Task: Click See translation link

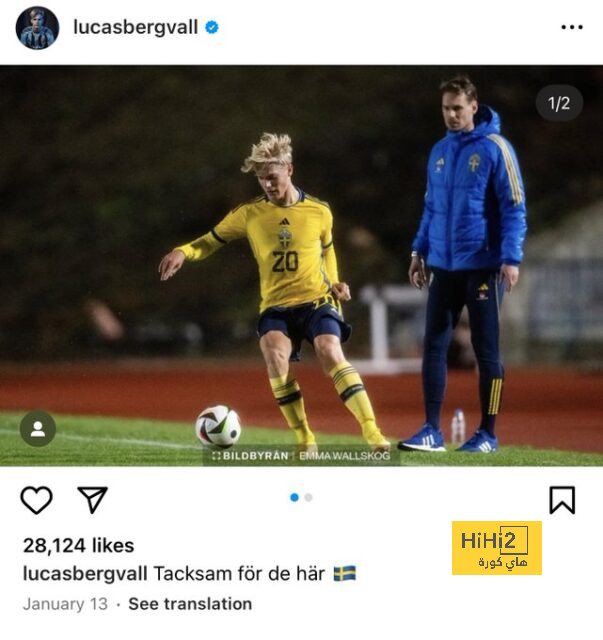Action: (190, 604)
